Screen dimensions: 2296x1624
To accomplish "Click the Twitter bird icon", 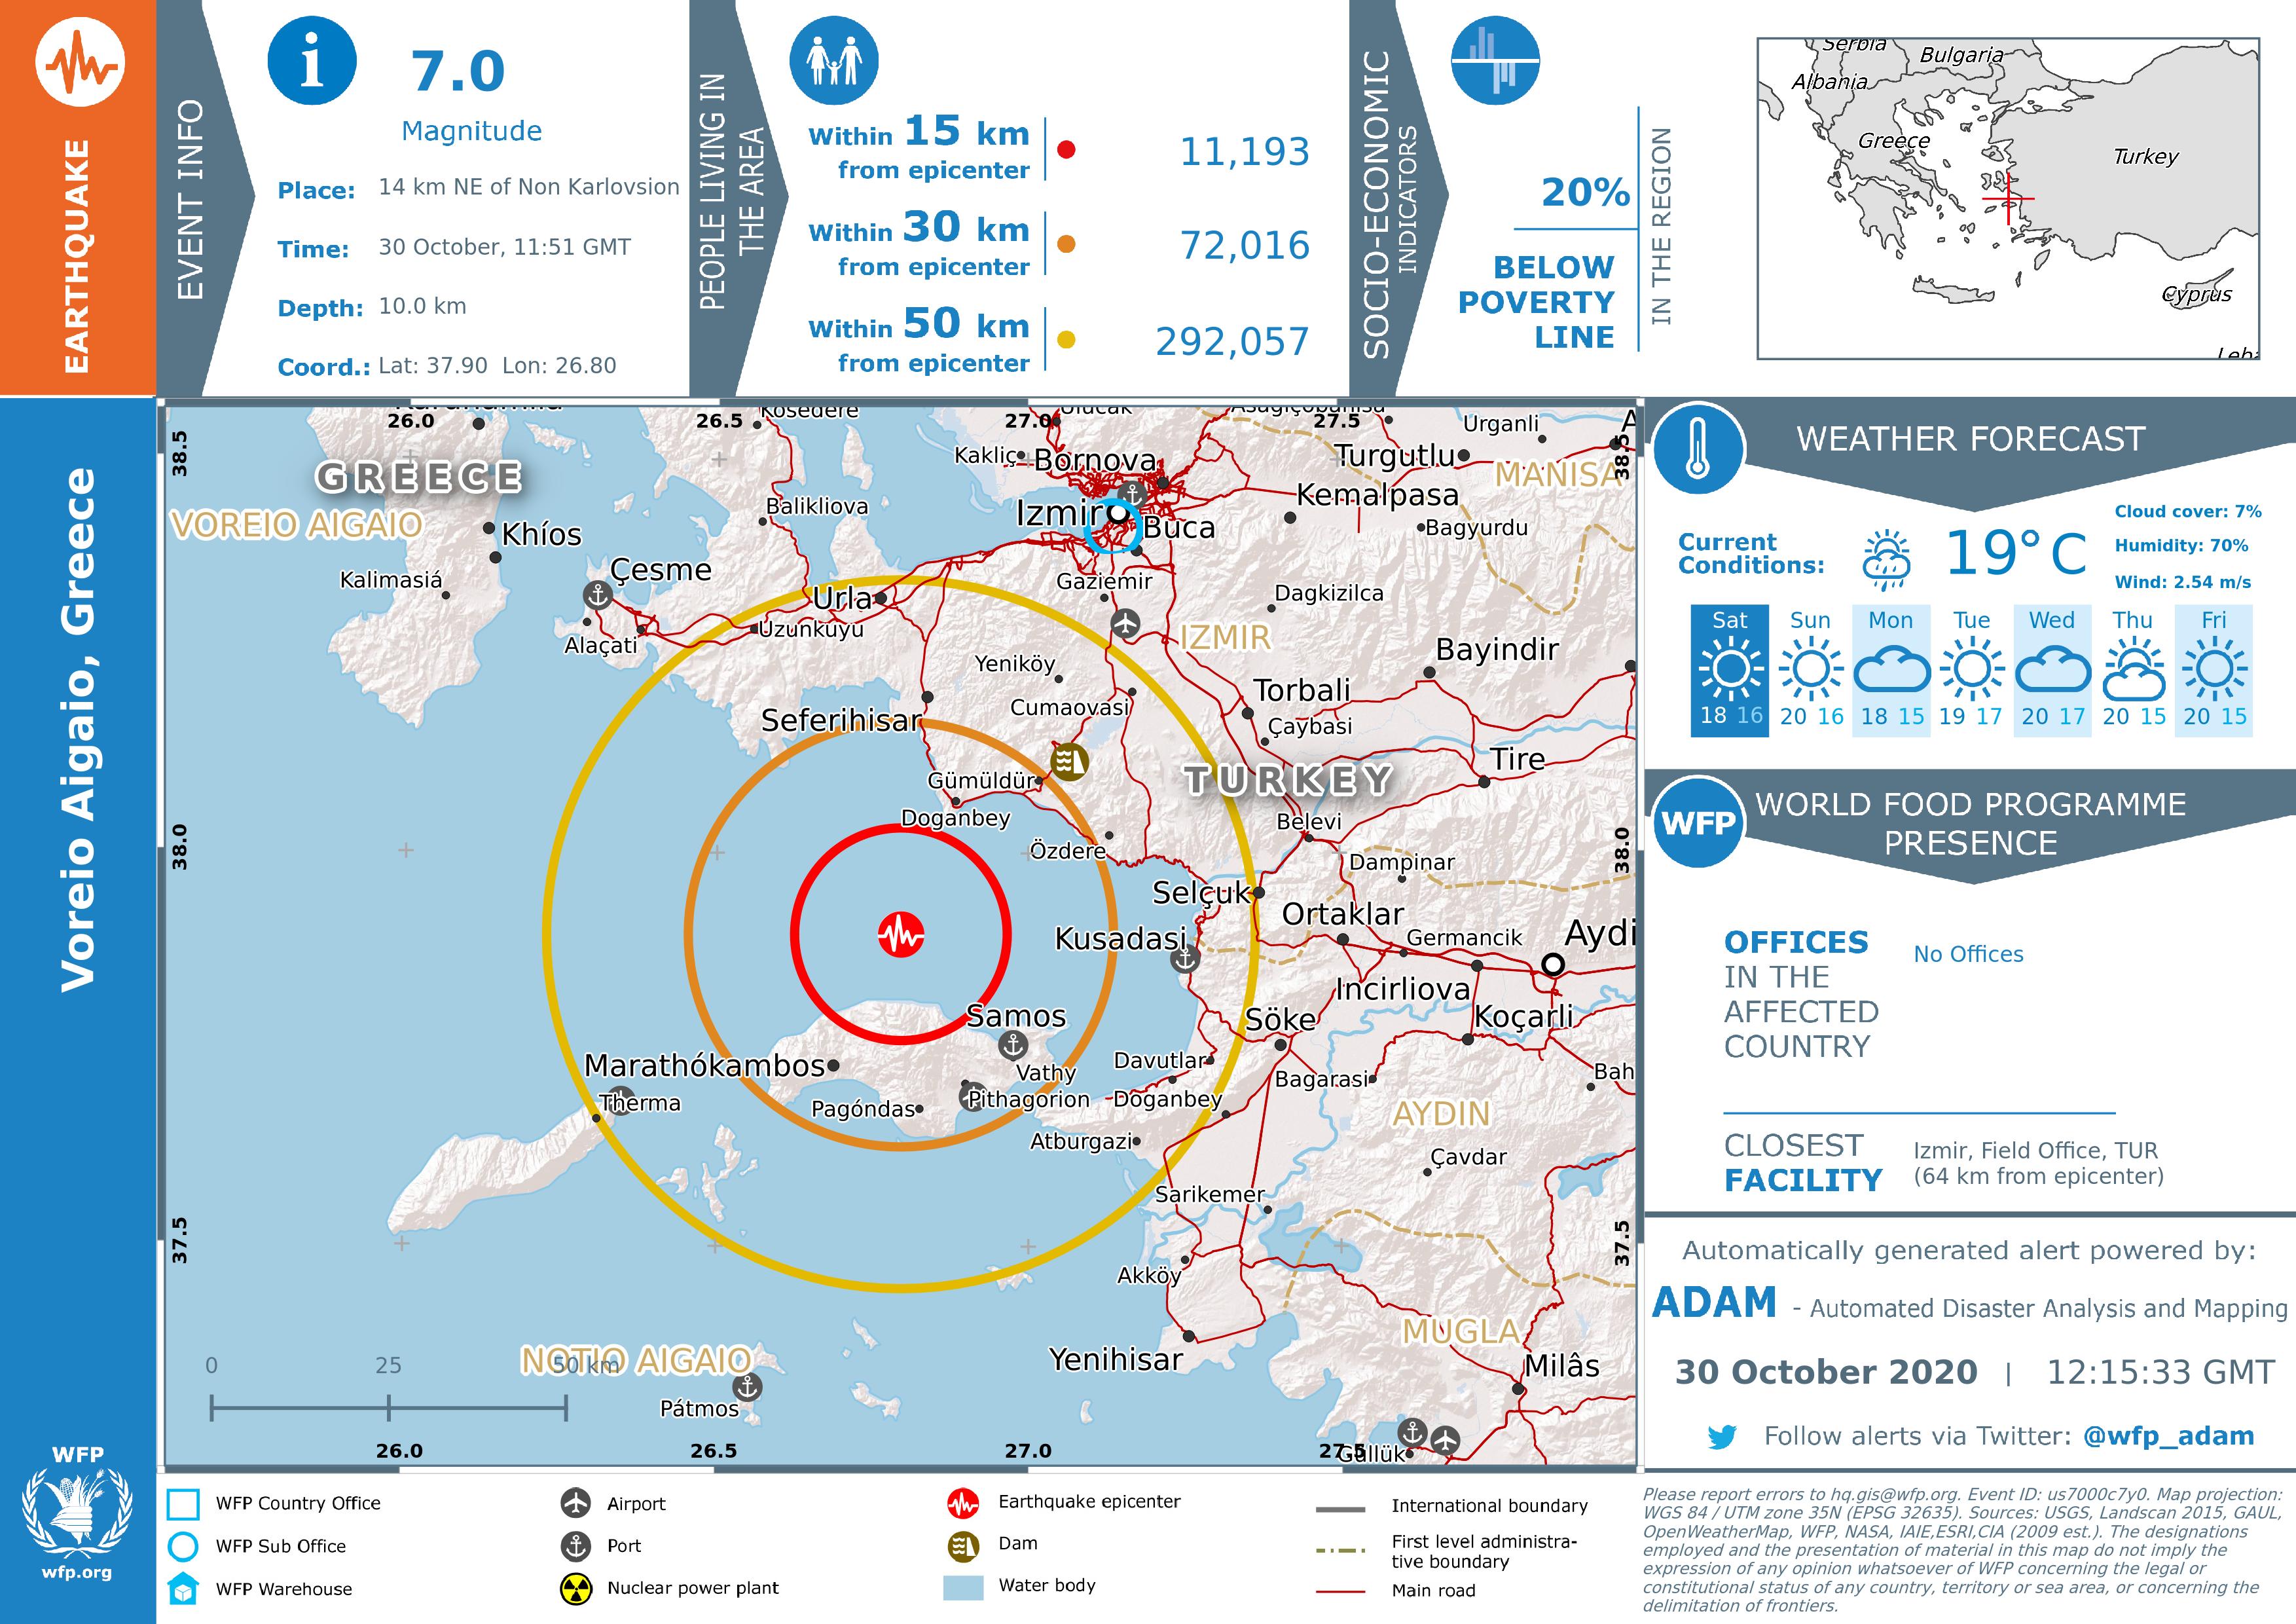I will [x=1722, y=1437].
